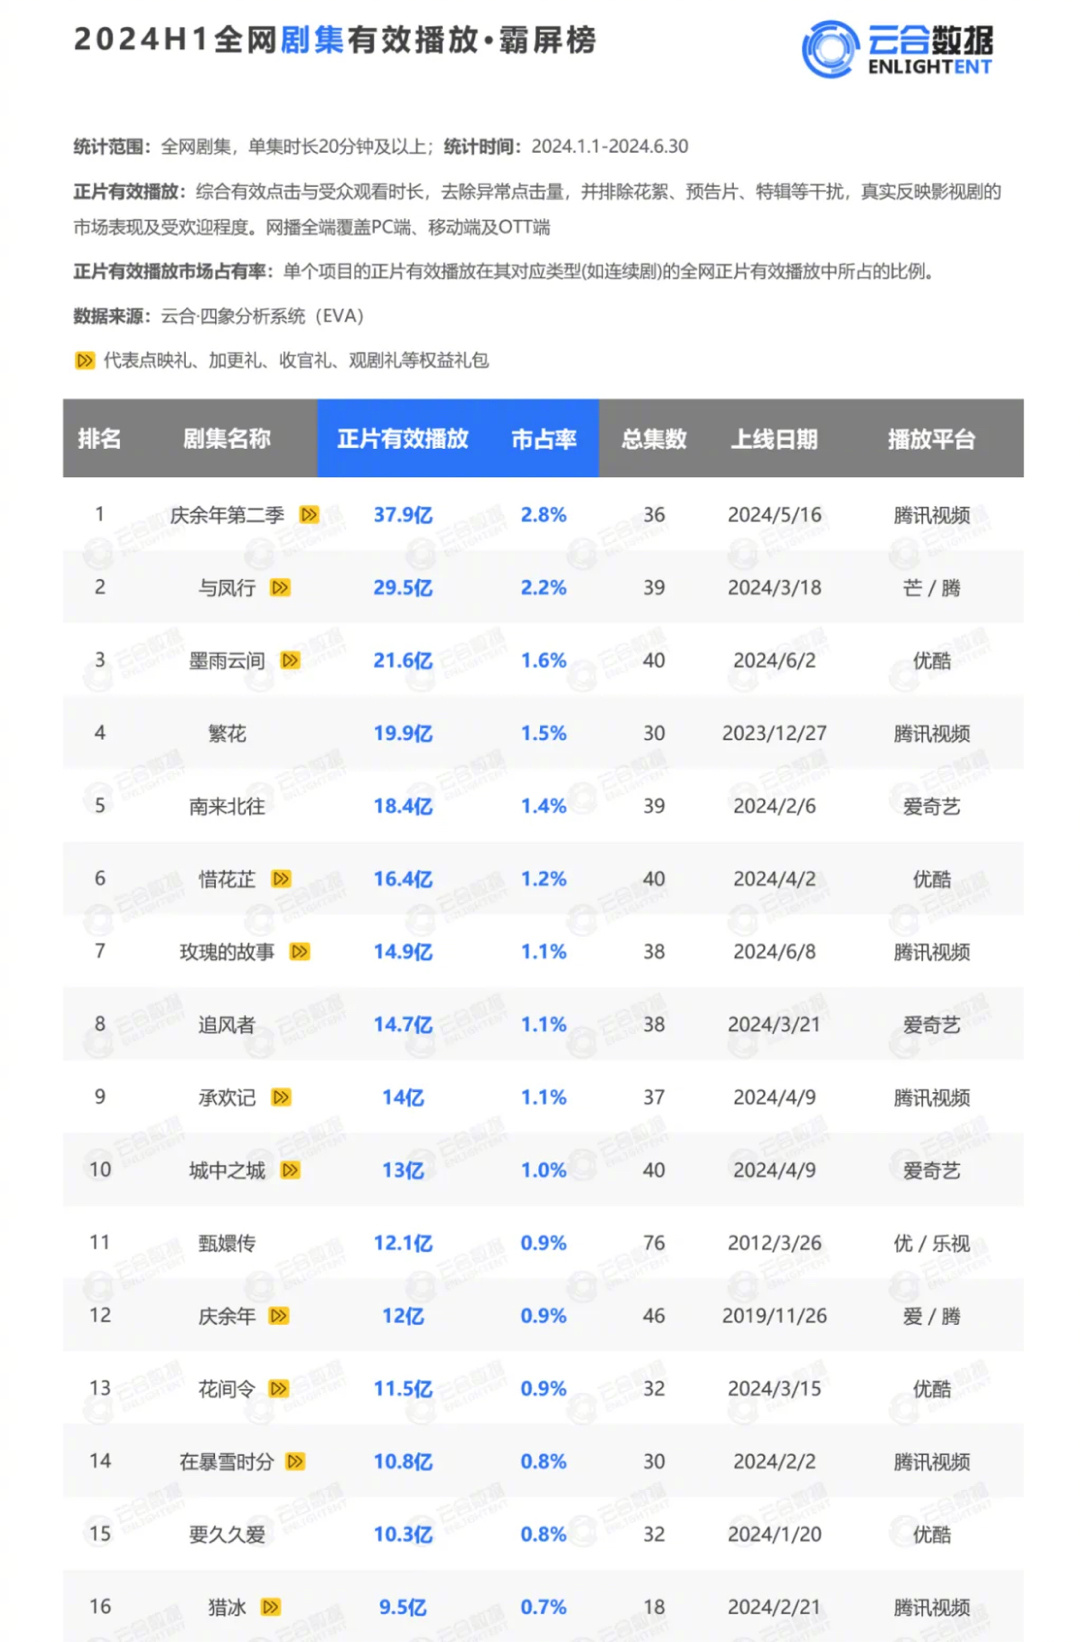The width and height of the screenshot is (1080, 1642).
Task: Click the 总集数 column header
Action: [654, 439]
